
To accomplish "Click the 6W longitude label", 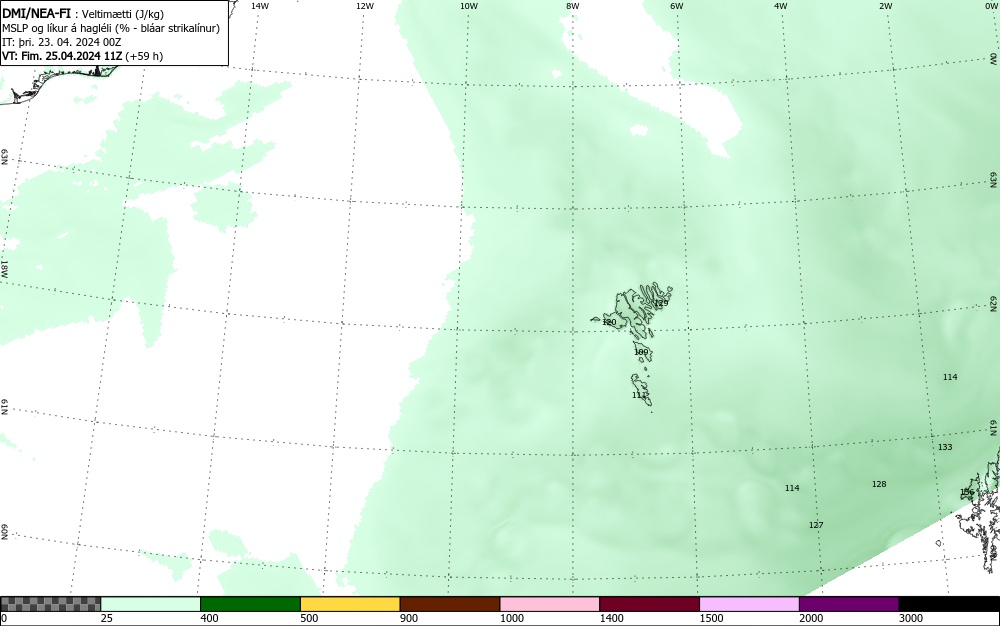I will click(x=677, y=6).
